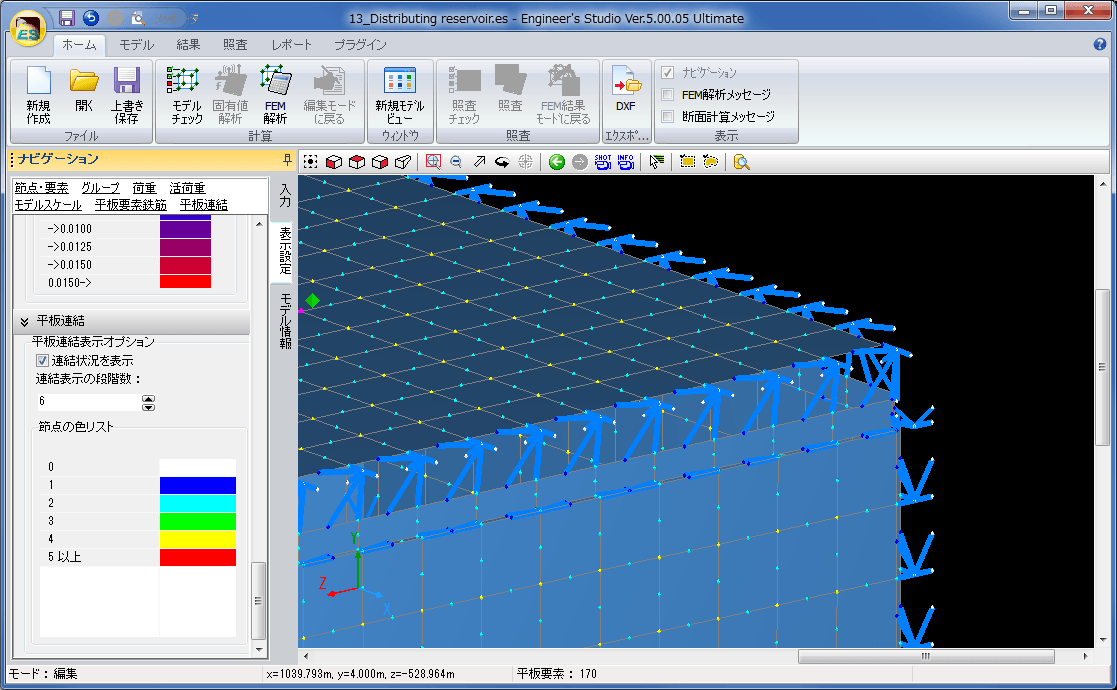Tick the 断面計算メッセージ checkbox
1117x690 pixels.
[667, 117]
